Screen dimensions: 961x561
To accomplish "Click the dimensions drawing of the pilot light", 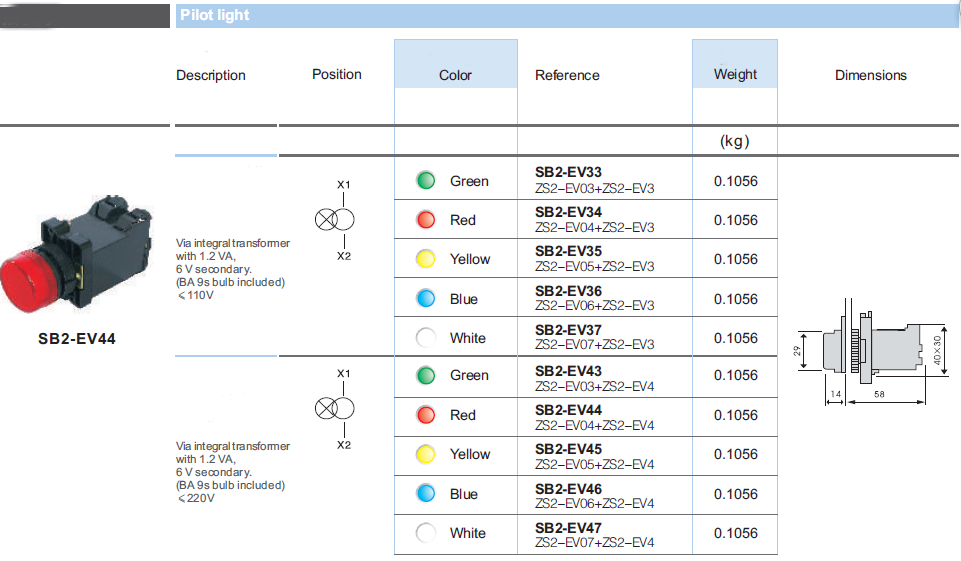I will (x=873, y=353).
